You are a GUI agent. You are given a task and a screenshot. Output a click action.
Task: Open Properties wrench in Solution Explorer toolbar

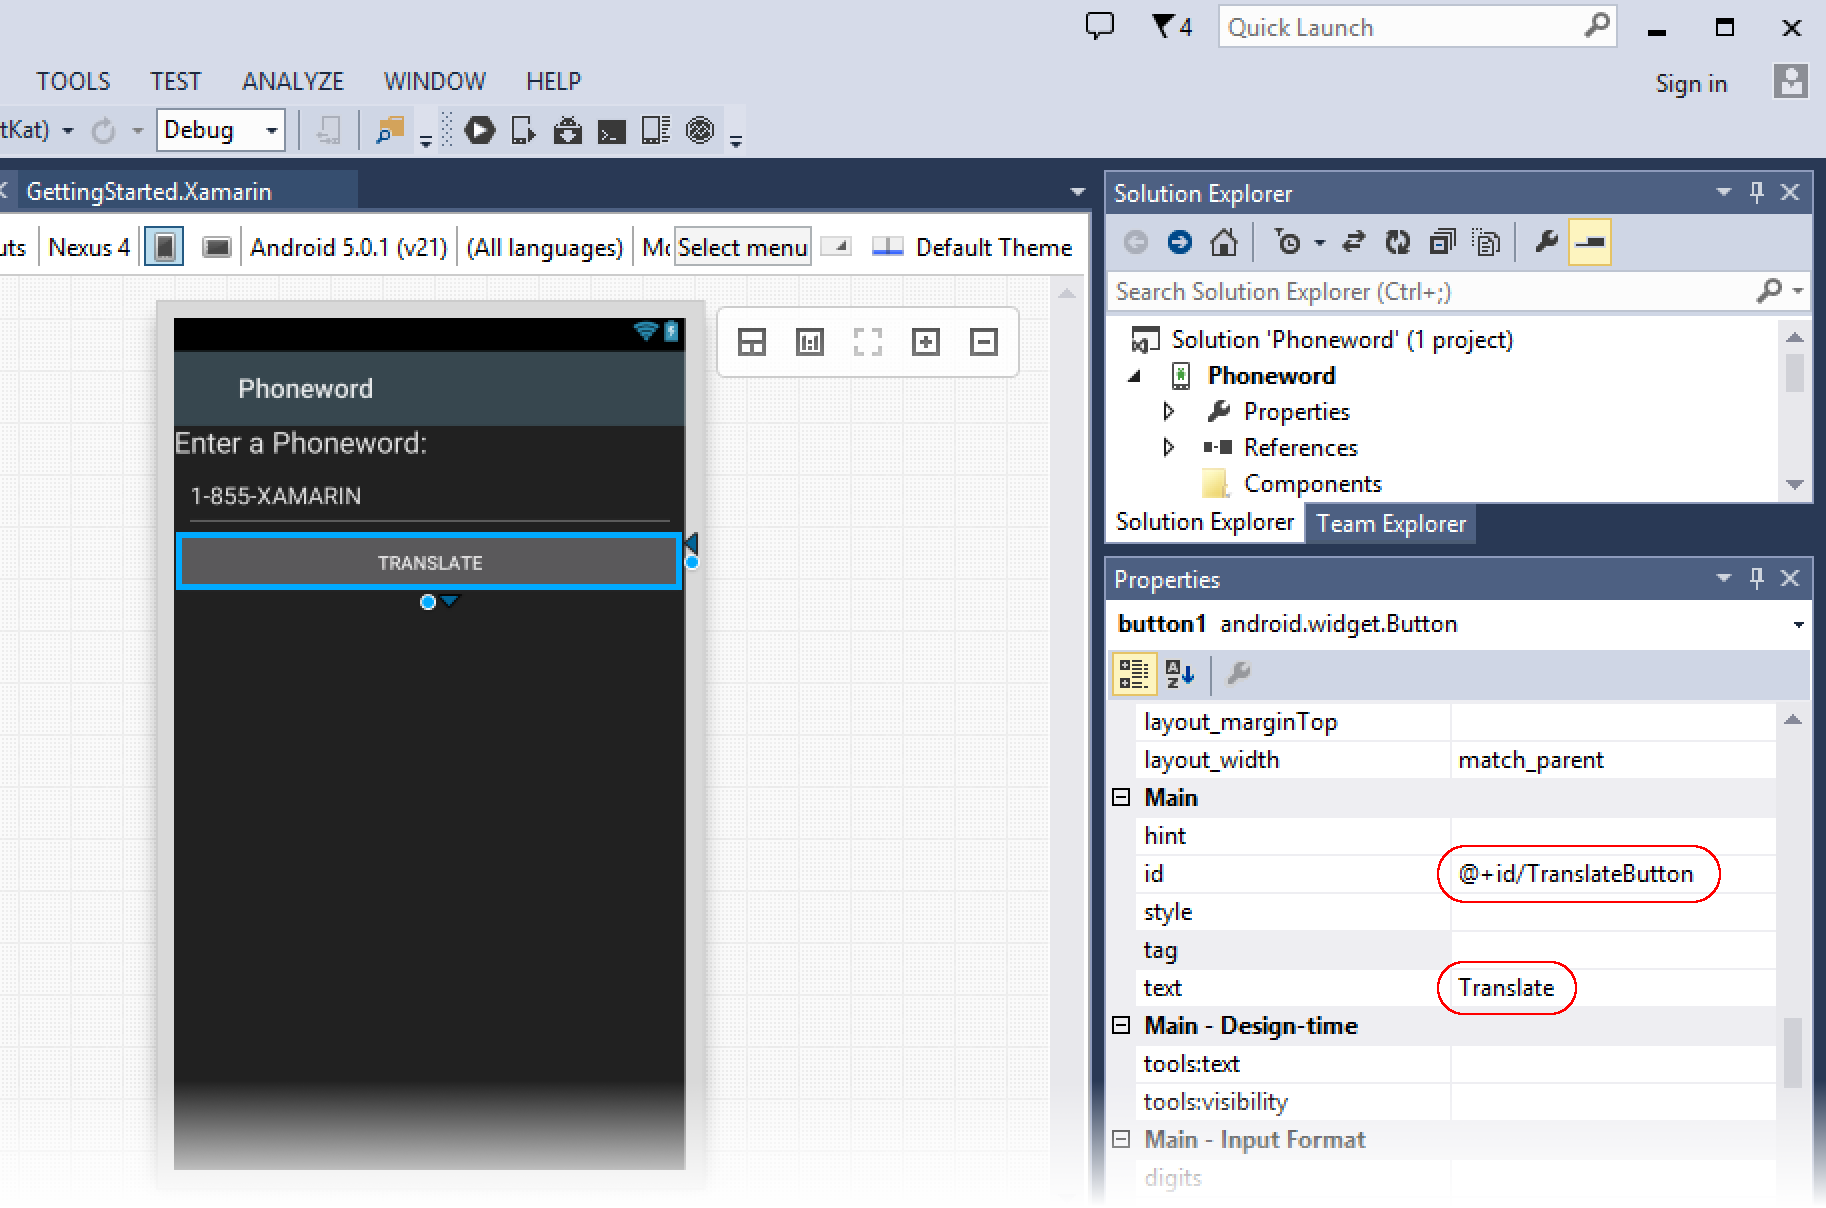pyautogui.click(x=1546, y=243)
